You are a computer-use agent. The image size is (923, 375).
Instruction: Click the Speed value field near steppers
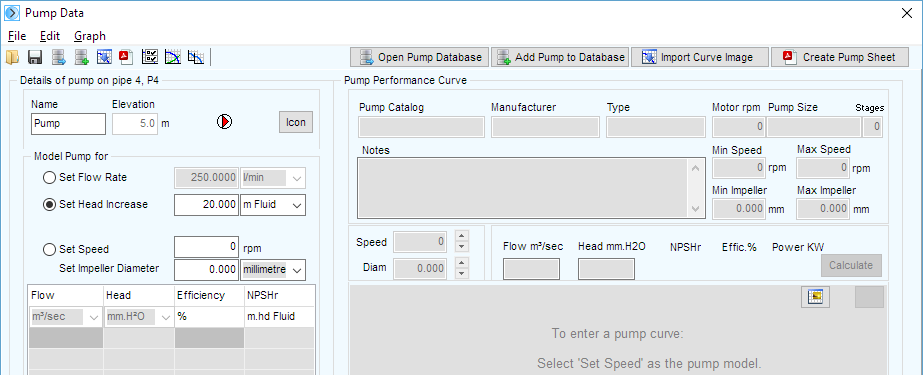[x=419, y=241]
